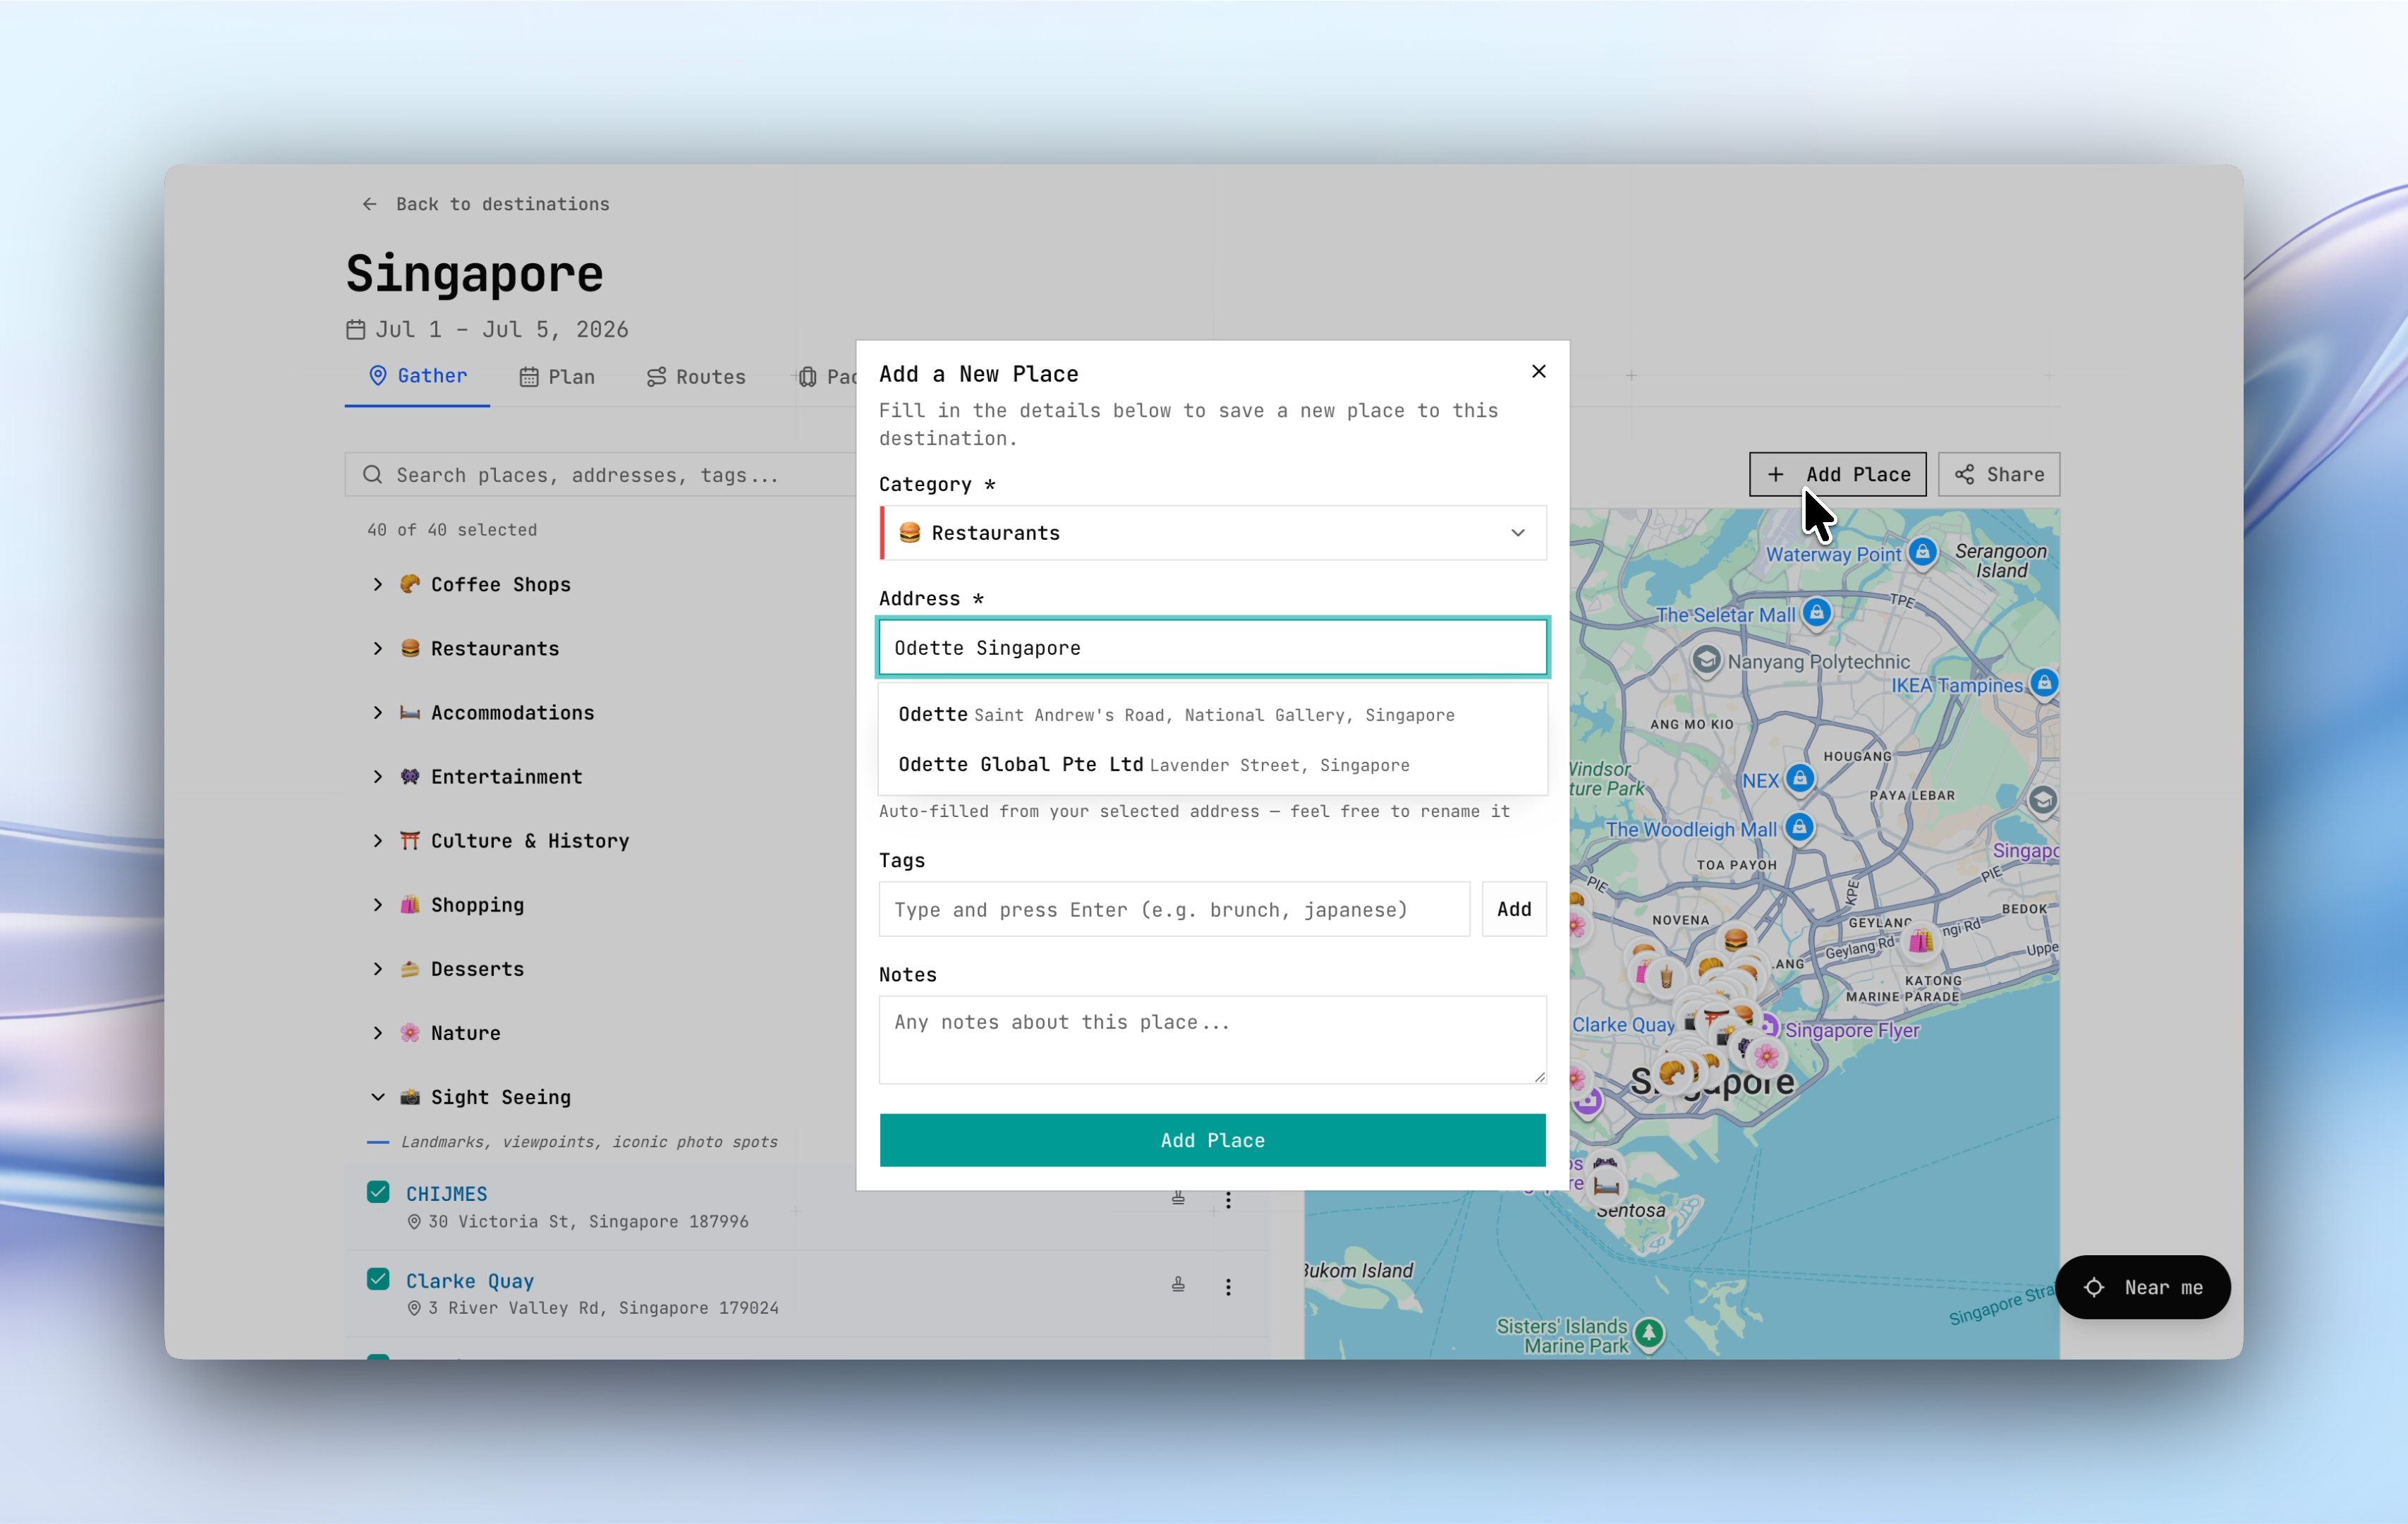Open the Clarke Quay place link

point(469,1280)
